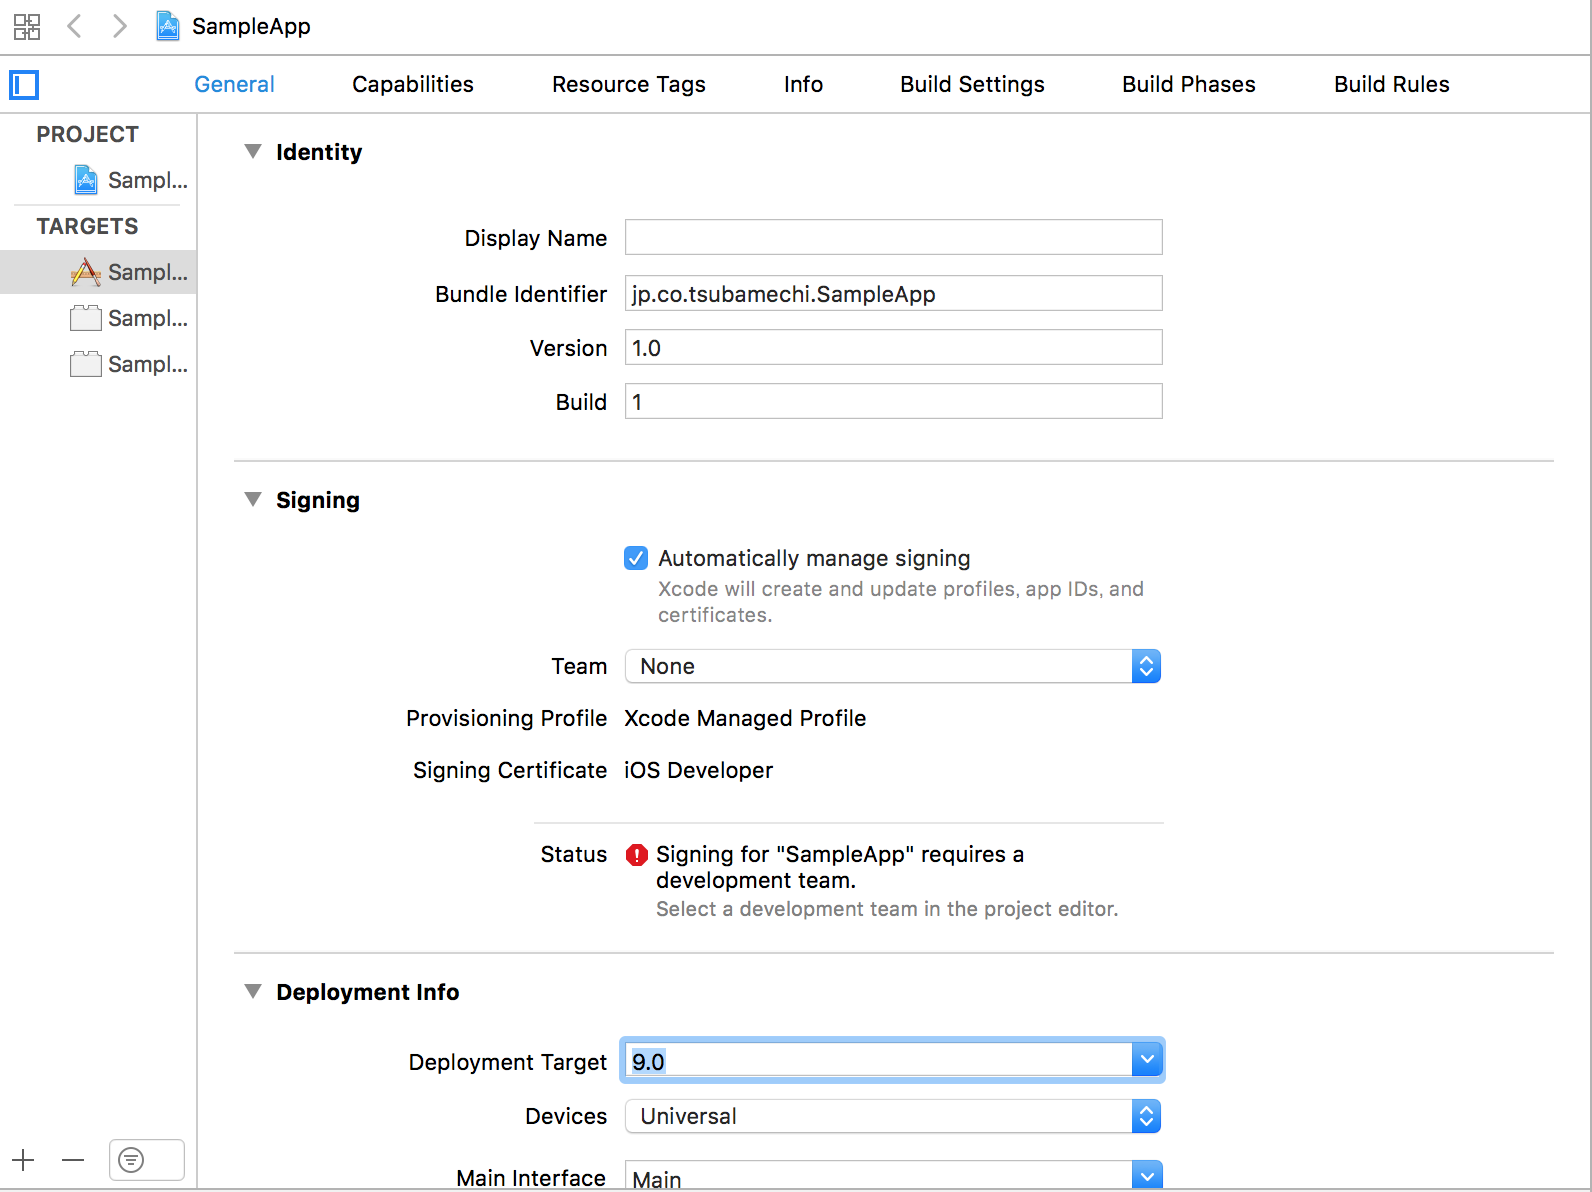
Task: Switch to the Build Settings tab
Action: click(972, 84)
